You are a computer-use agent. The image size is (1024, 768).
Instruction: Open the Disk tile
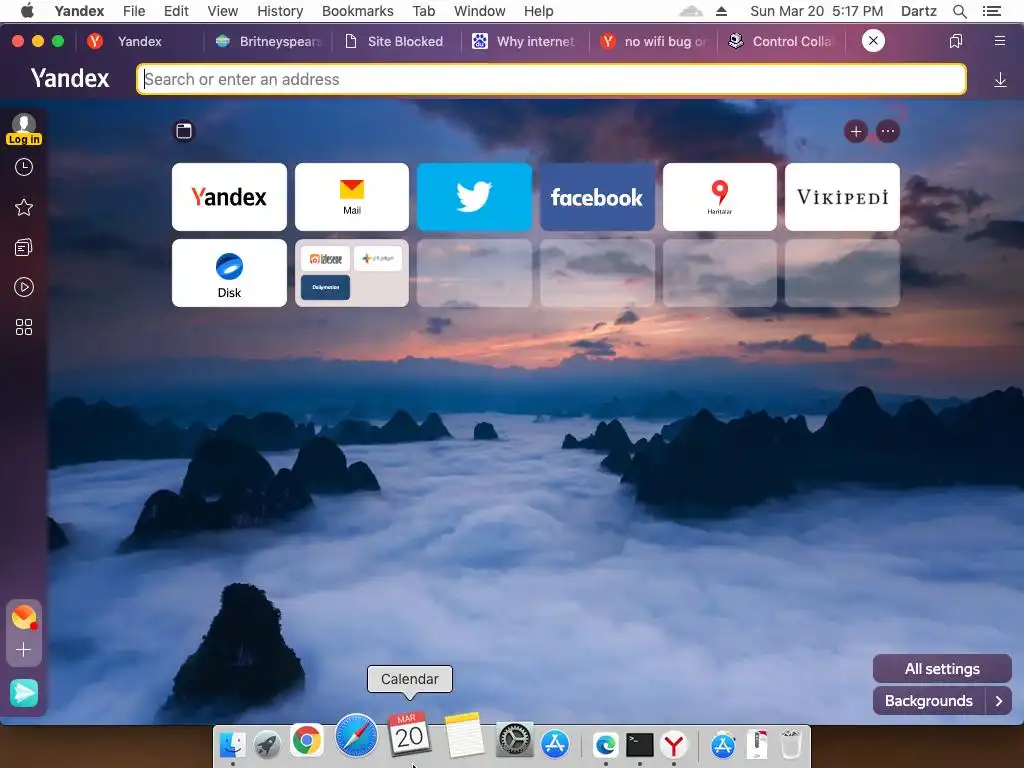click(229, 273)
